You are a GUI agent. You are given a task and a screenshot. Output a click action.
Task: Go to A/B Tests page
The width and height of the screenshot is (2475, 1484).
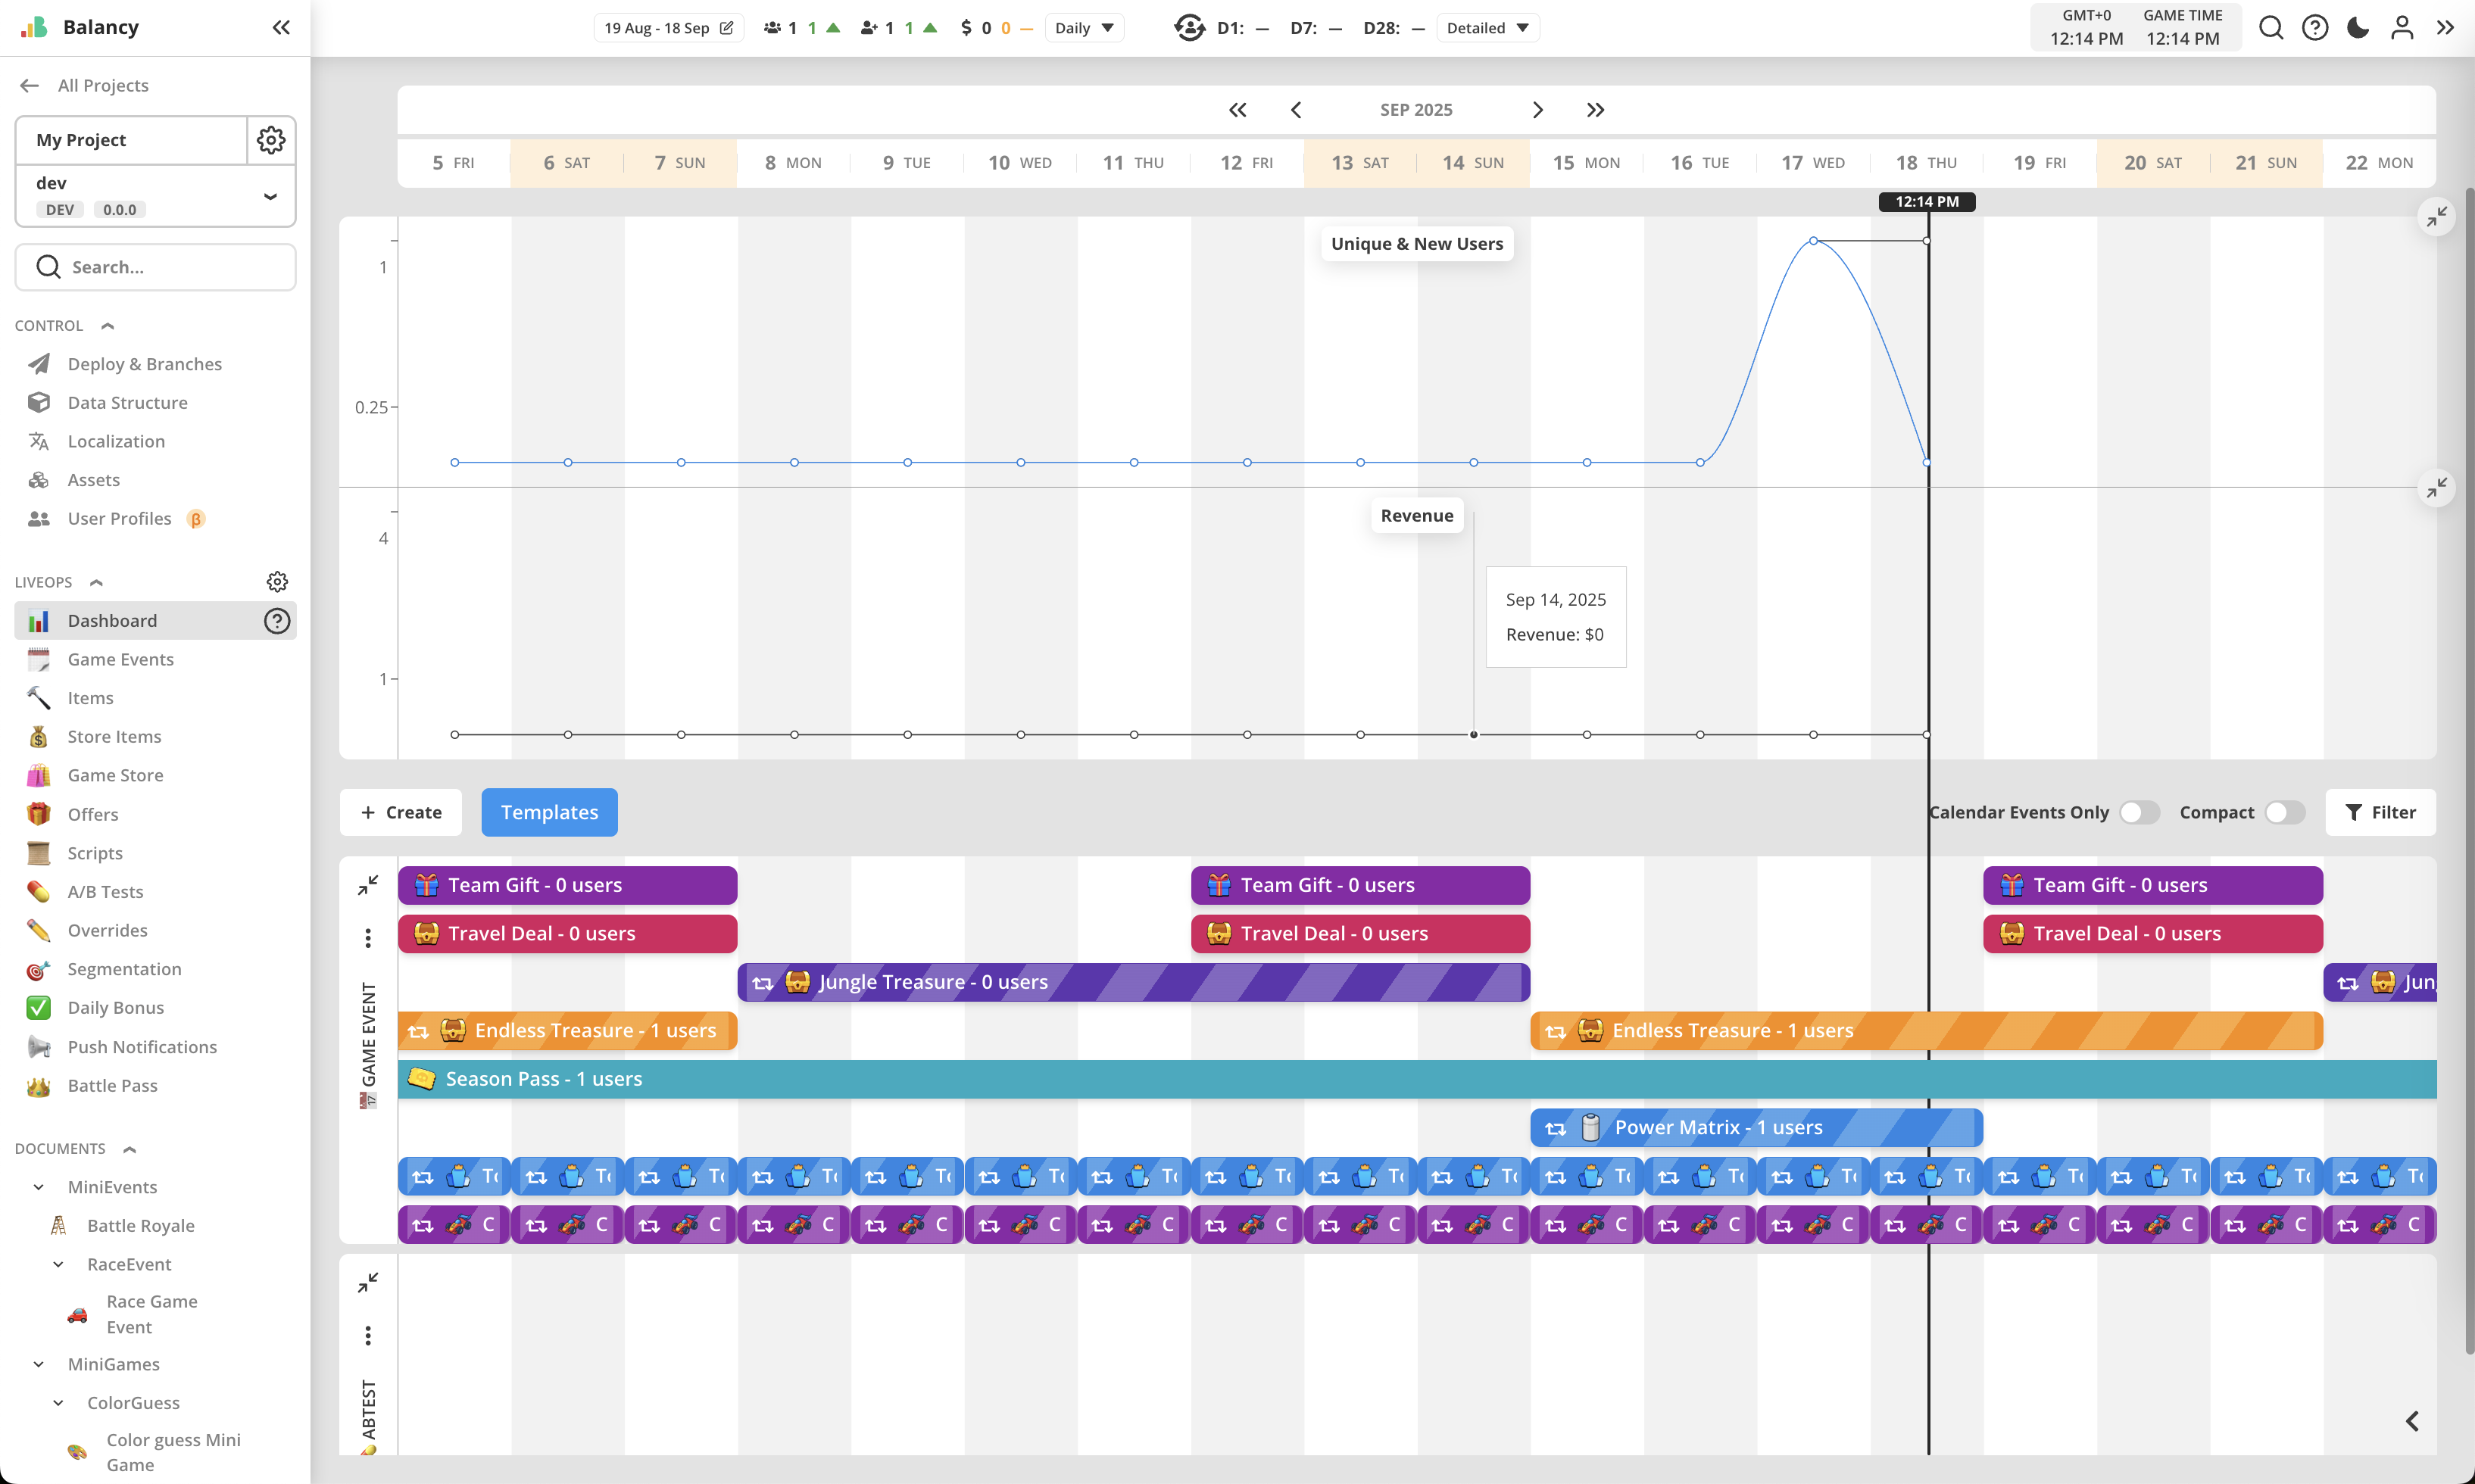[105, 891]
